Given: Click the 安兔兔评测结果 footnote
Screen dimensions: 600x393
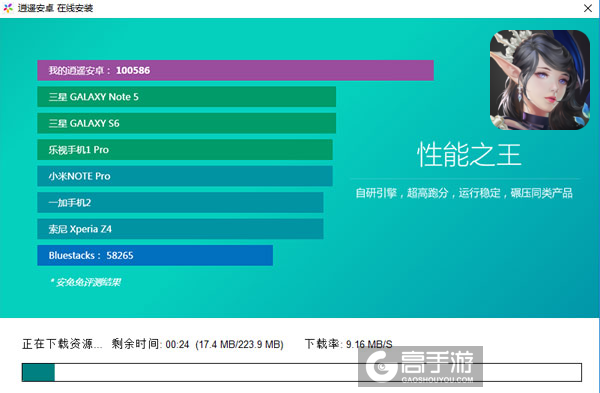Looking at the screenshot, I should pos(86,282).
